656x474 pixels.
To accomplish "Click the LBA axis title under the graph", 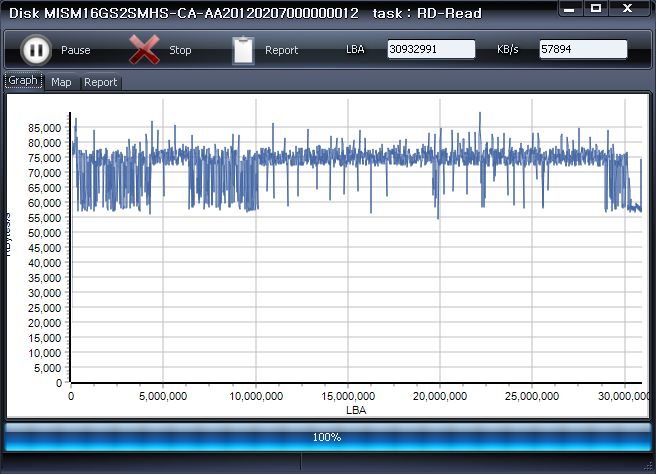I will 356,410.
